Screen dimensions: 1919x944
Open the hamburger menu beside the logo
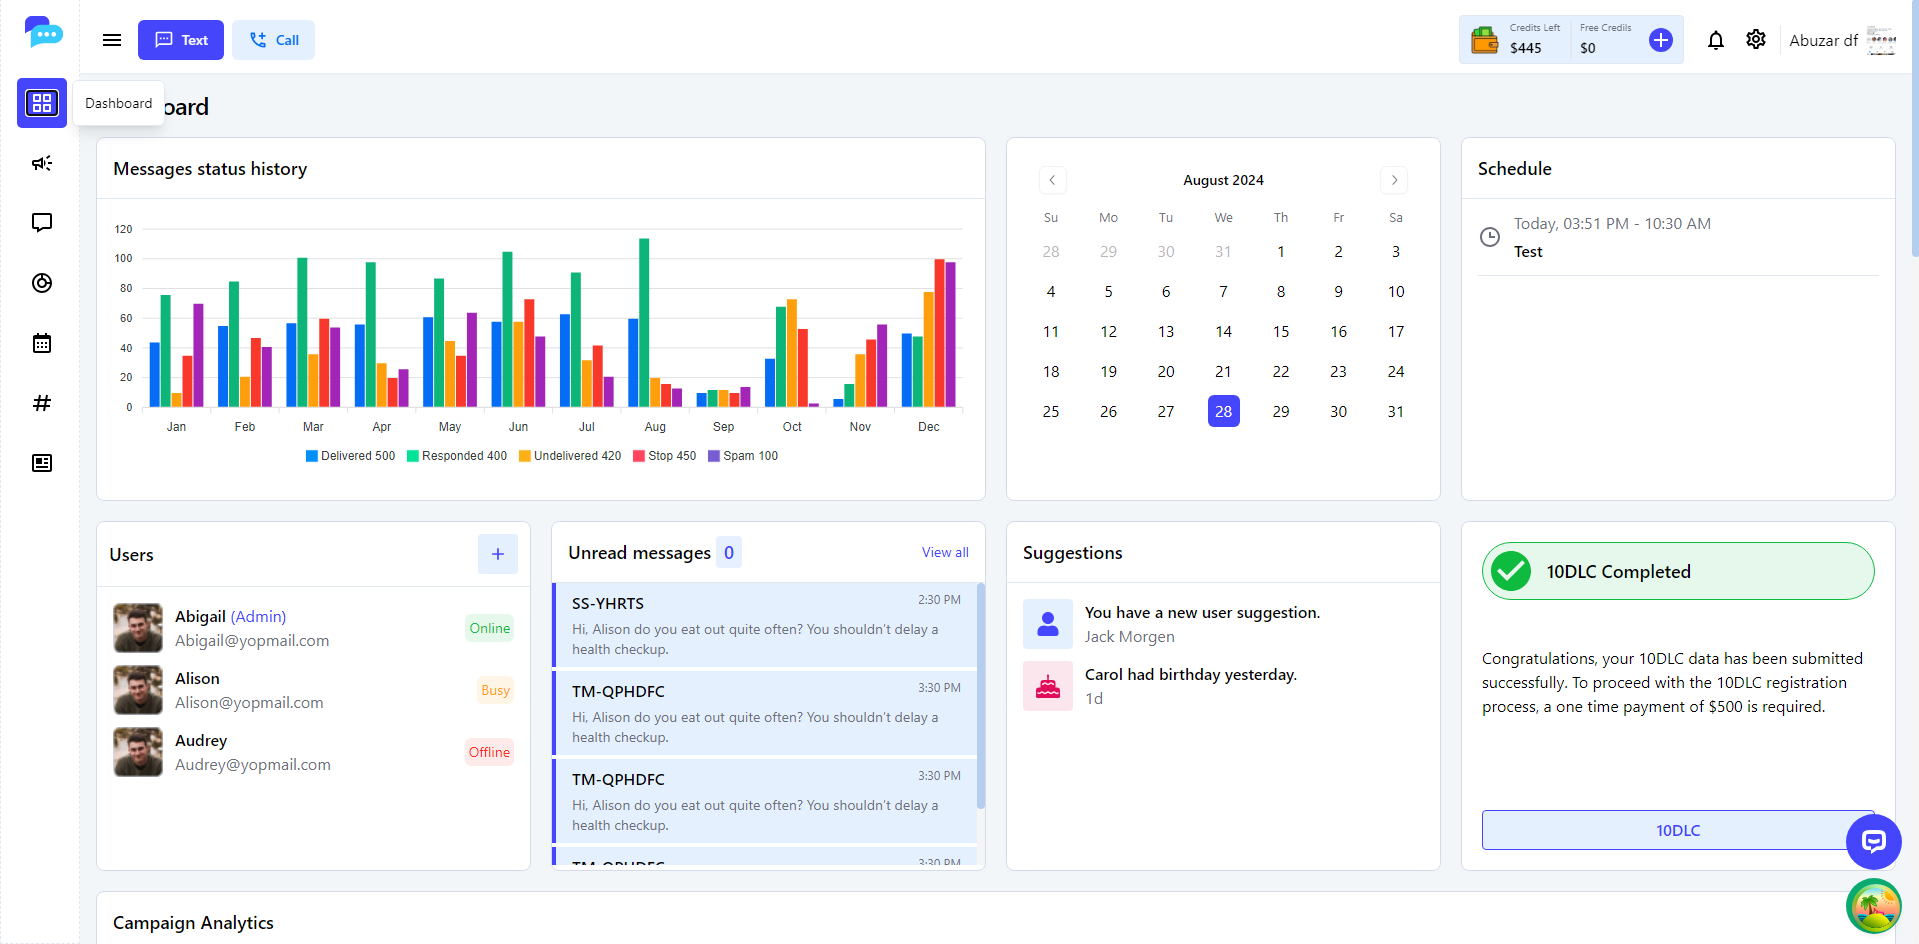(x=111, y=40)
